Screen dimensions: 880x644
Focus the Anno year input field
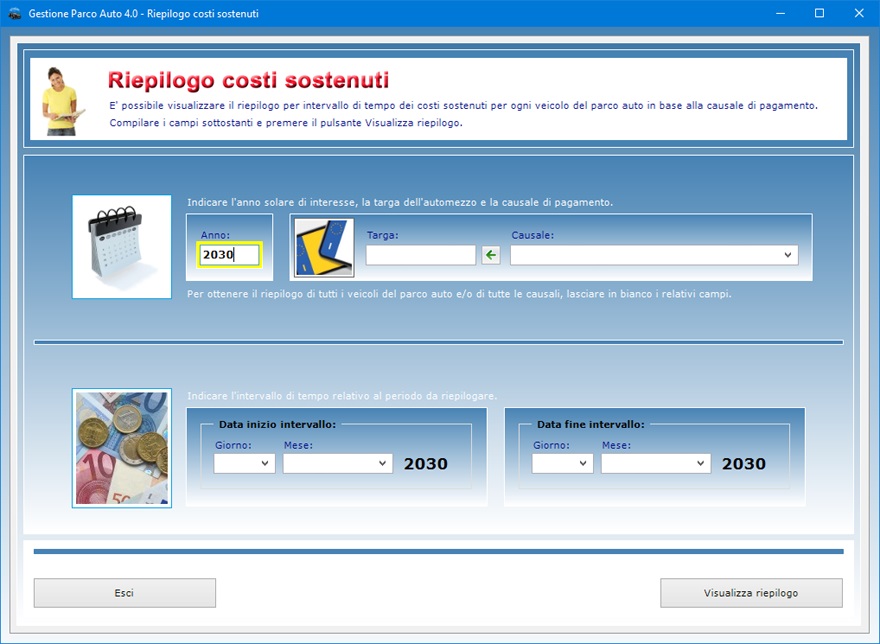click(230, 254)
